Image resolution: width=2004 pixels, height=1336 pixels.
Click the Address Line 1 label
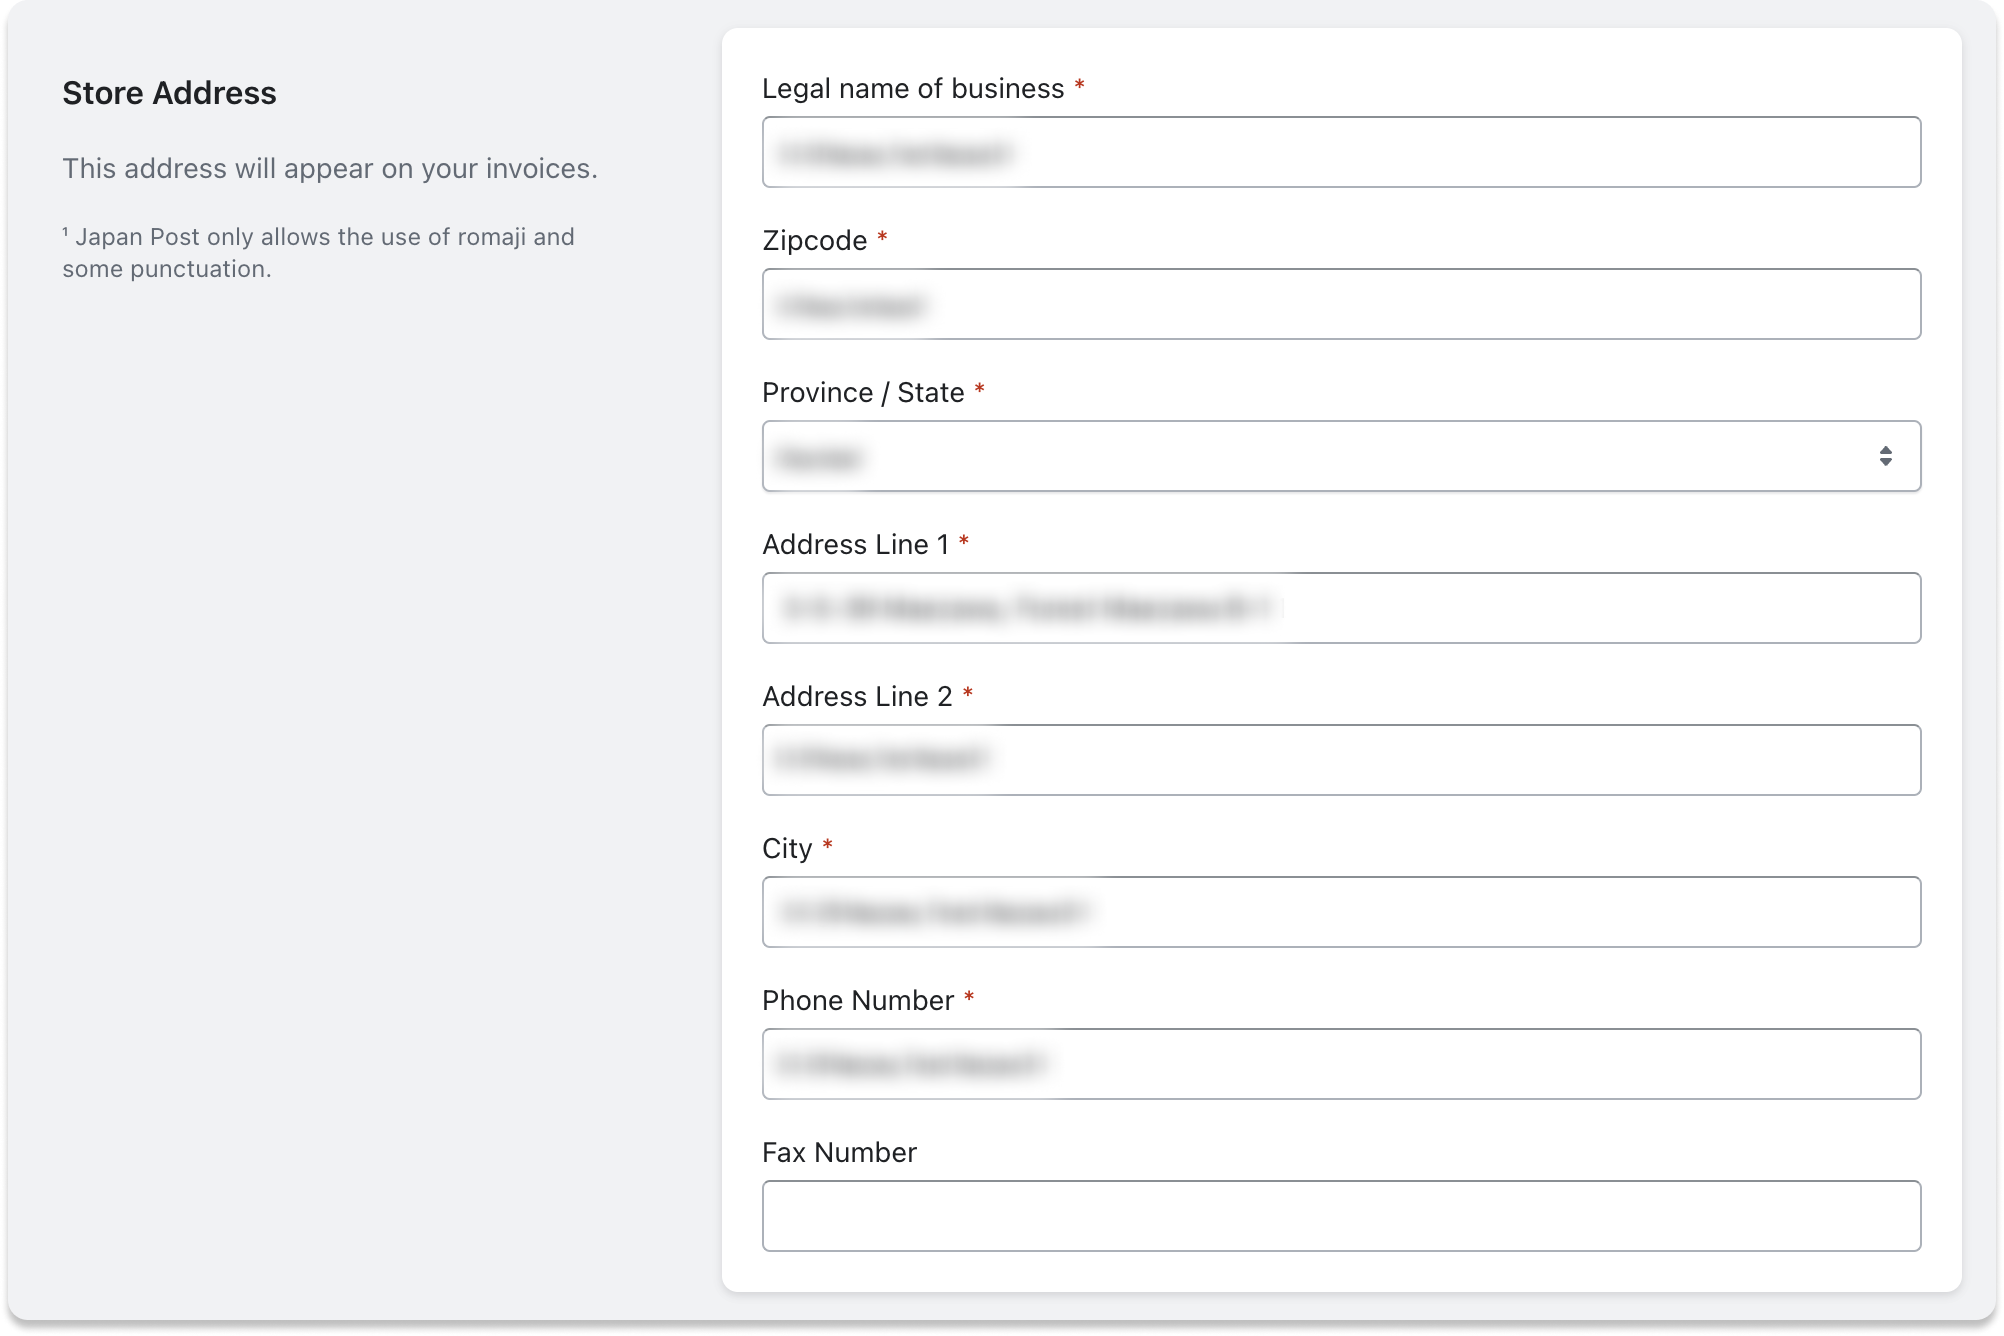tap(858, 544)
